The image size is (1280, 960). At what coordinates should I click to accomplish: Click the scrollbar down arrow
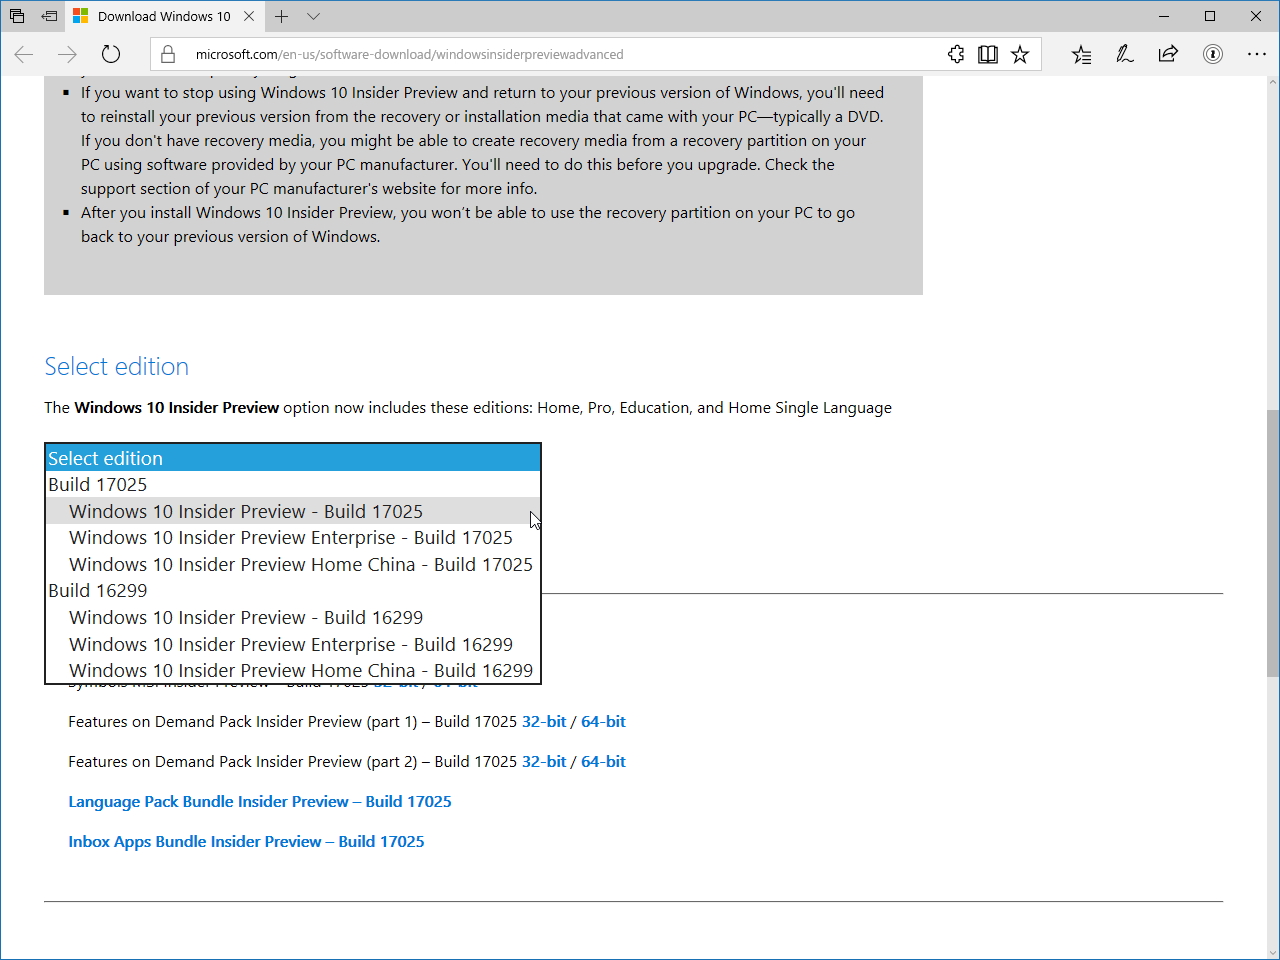point(1272,951)
